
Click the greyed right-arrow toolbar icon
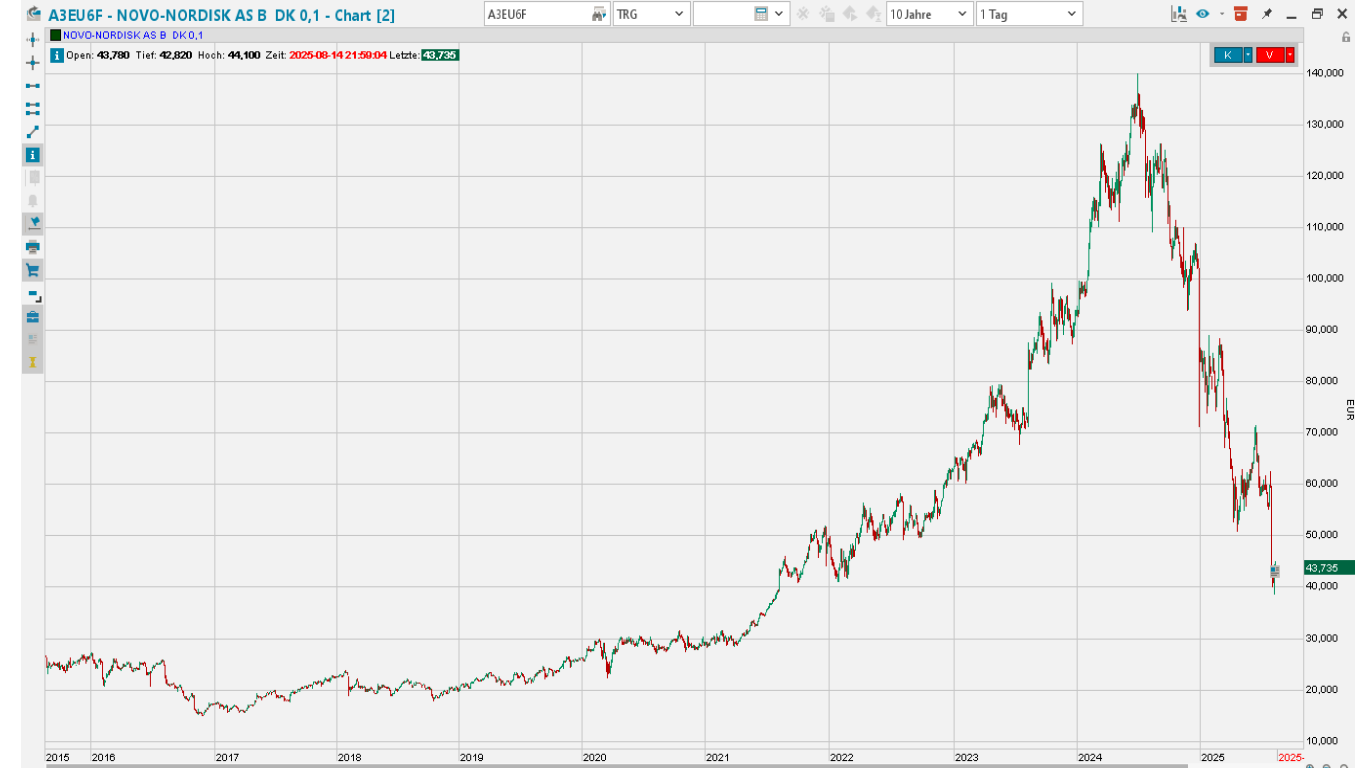873,14
